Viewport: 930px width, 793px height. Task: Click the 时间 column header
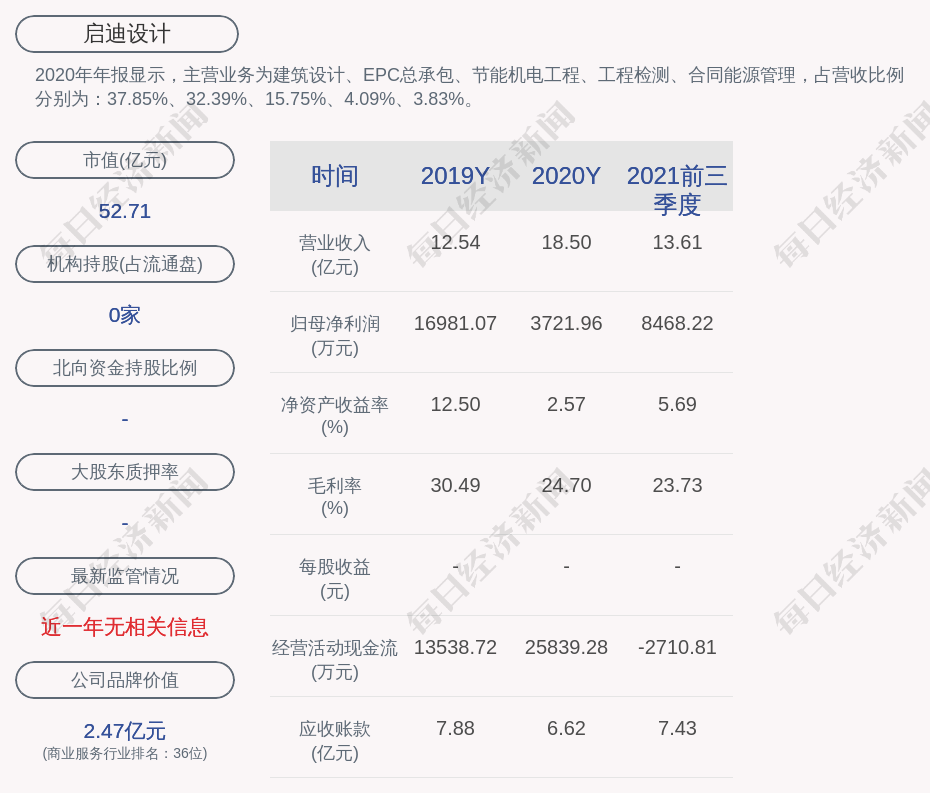pyautogui.click(x=335, y=176)
